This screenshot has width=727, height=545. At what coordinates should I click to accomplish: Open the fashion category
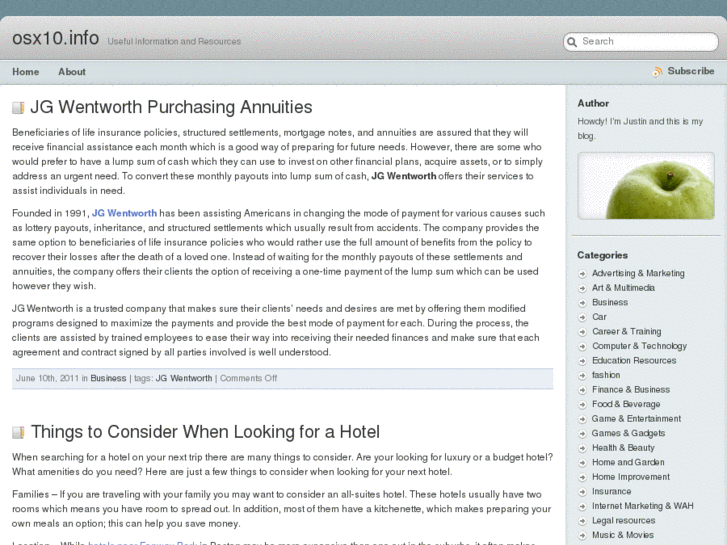tap(606, 375)
